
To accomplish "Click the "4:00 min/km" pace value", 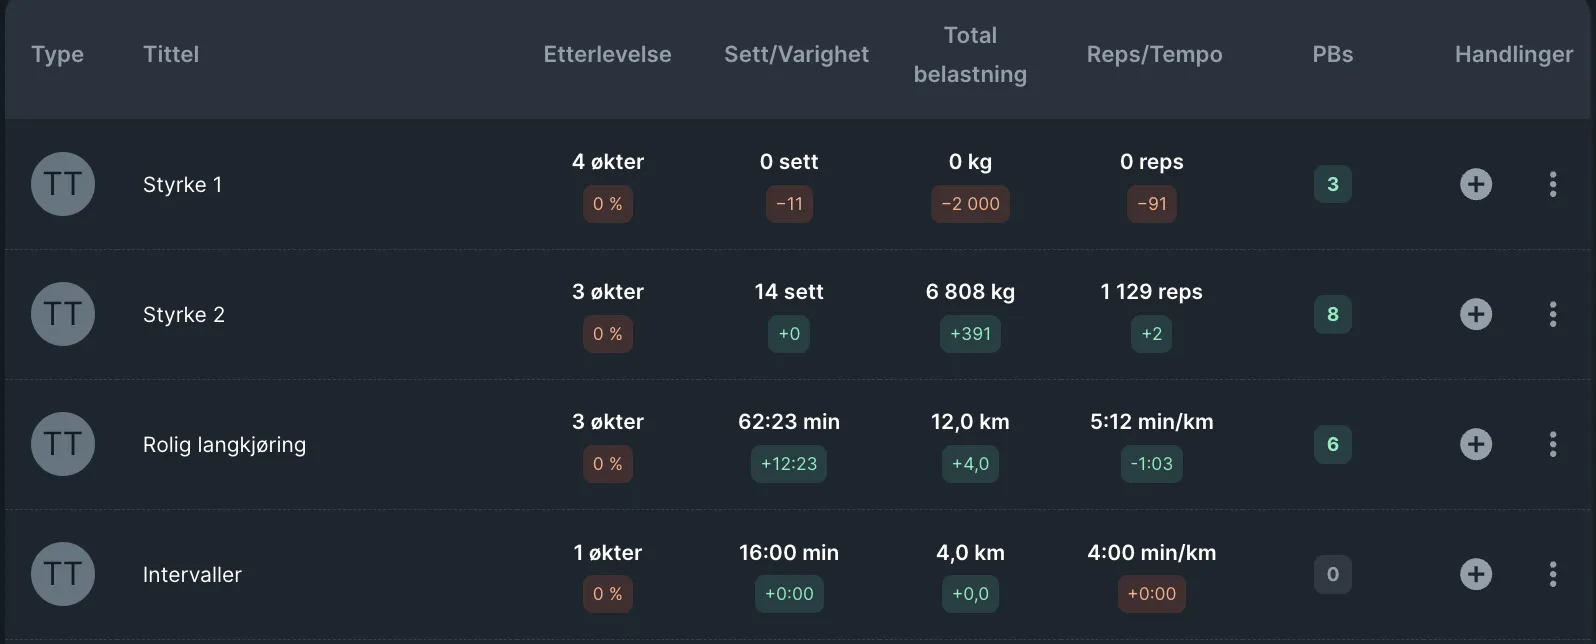I will [x=1152, y=552].
